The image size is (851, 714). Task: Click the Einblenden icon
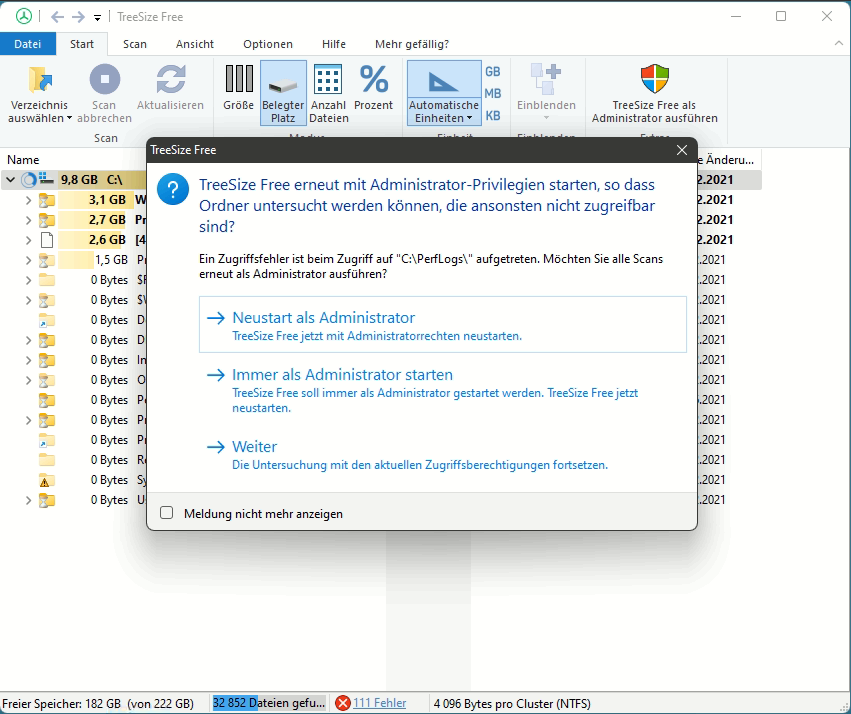[x=546, y=79]
